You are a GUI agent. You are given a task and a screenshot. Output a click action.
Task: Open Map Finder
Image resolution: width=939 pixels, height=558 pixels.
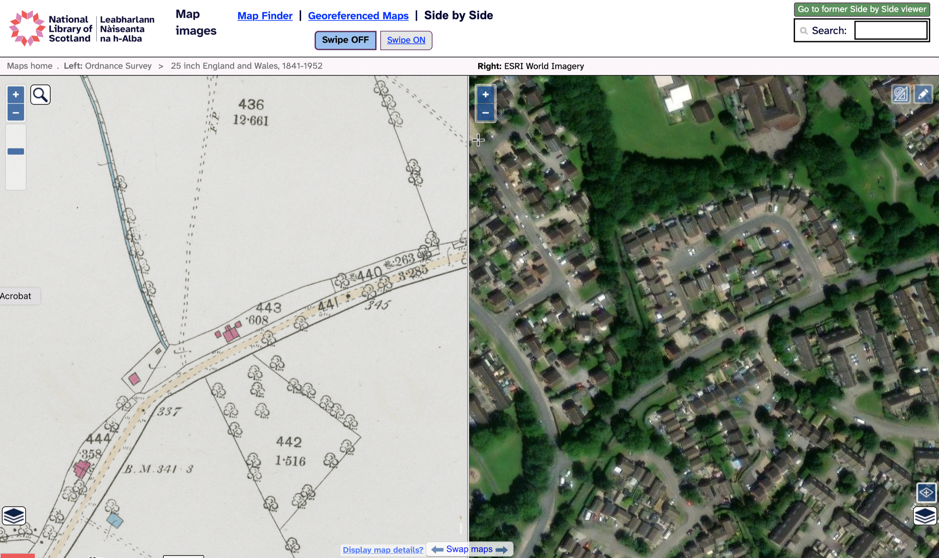265,16
